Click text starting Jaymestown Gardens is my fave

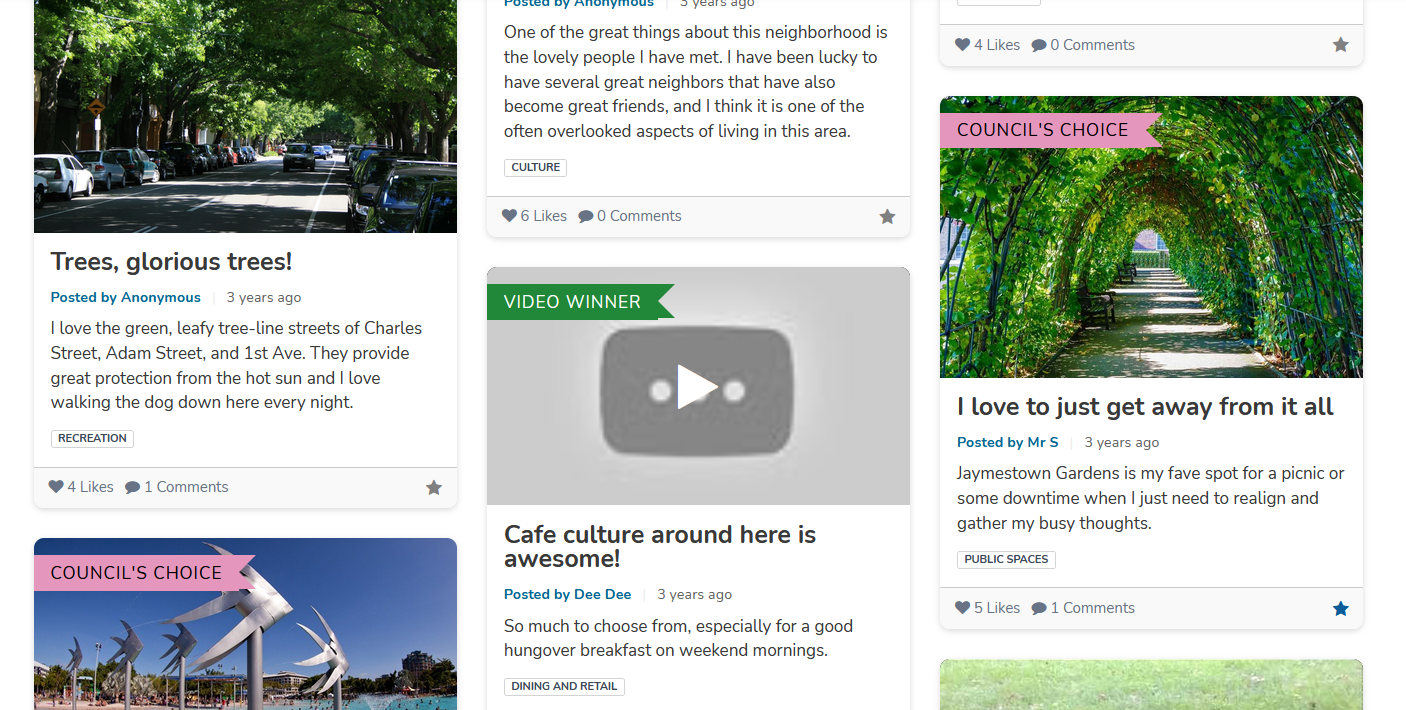coord(1151,498)
